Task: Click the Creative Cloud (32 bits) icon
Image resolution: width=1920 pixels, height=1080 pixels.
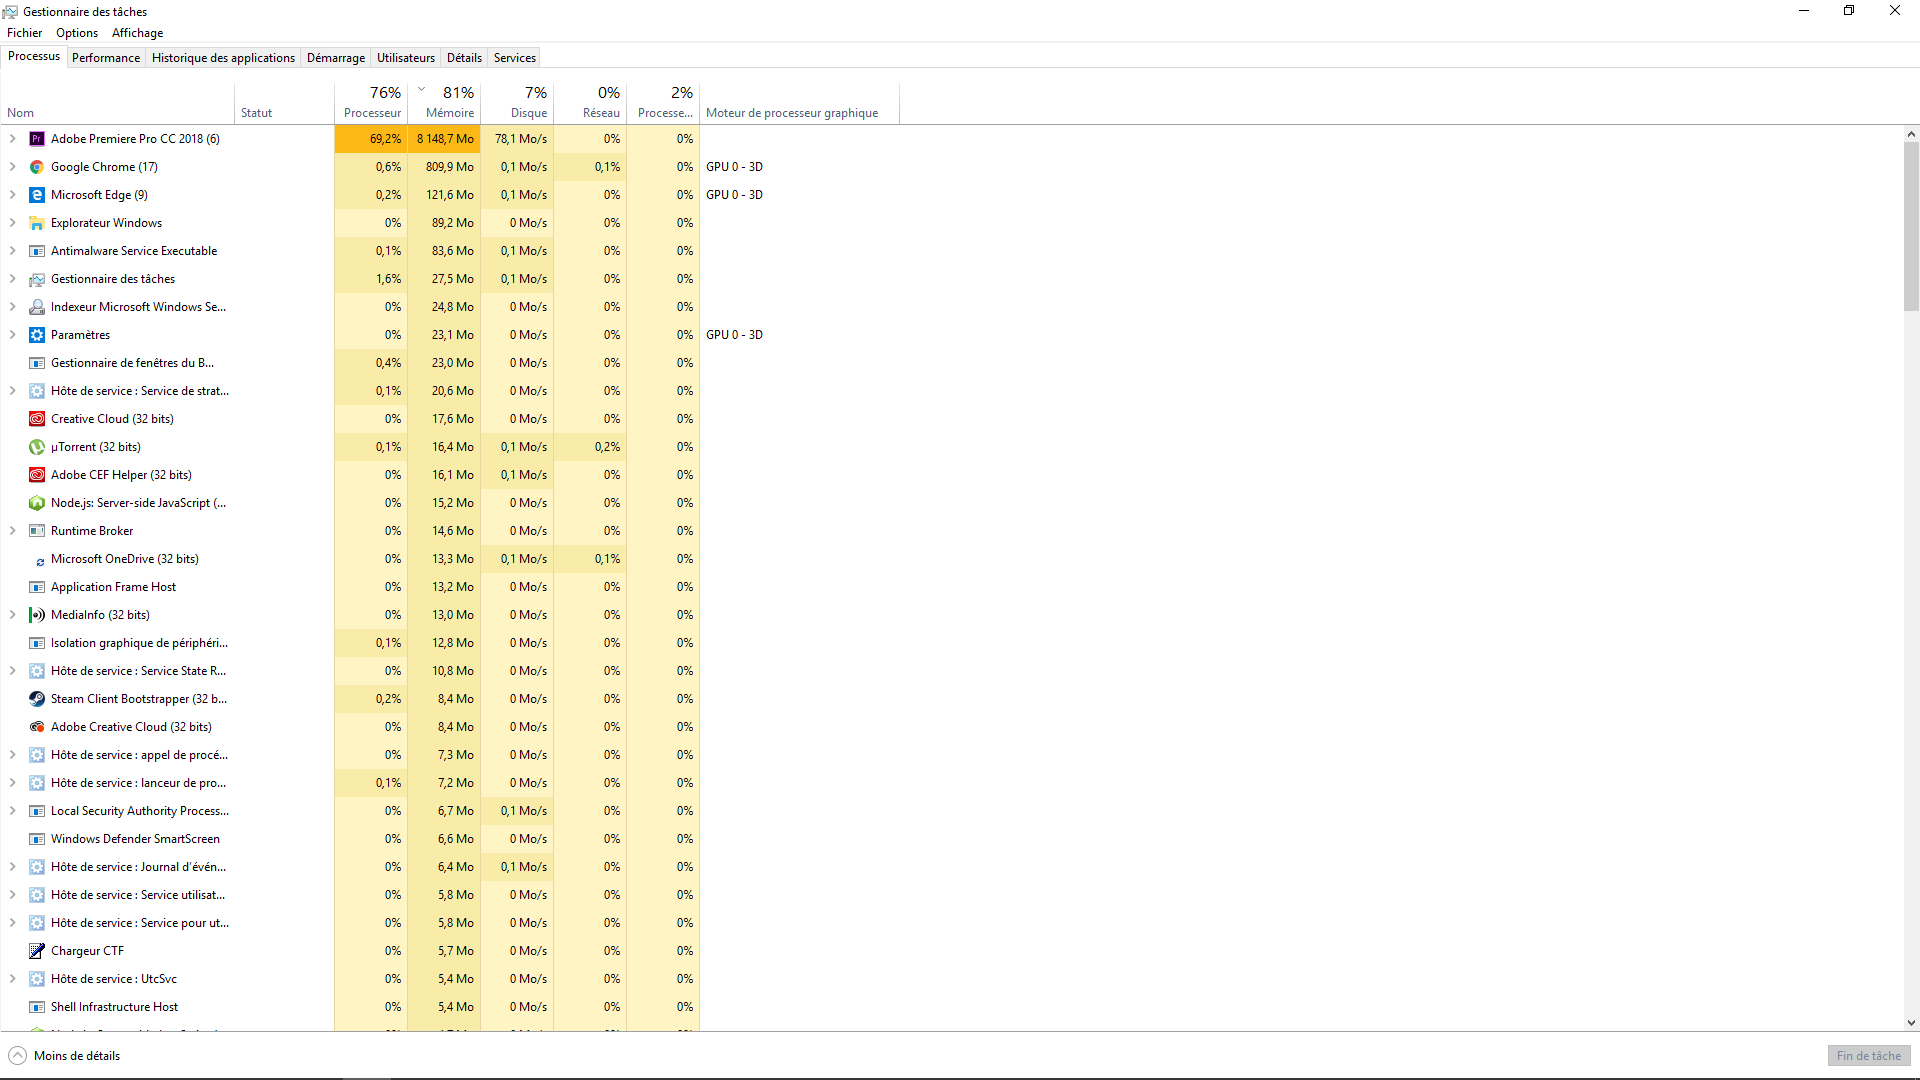Action: (37, 419)
